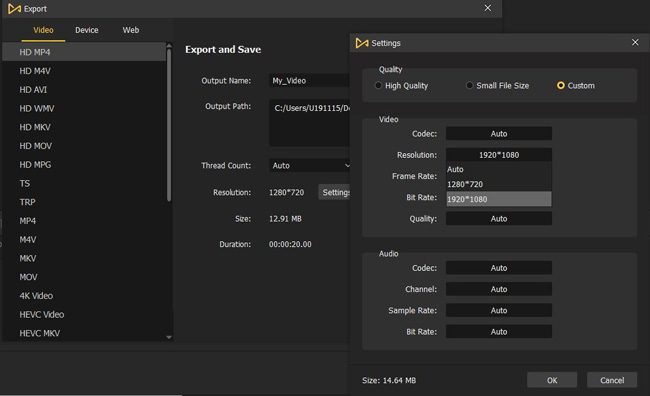Click the Duration value 00:00:20.00
Viewport: 650px width, 396px height.
290,244
